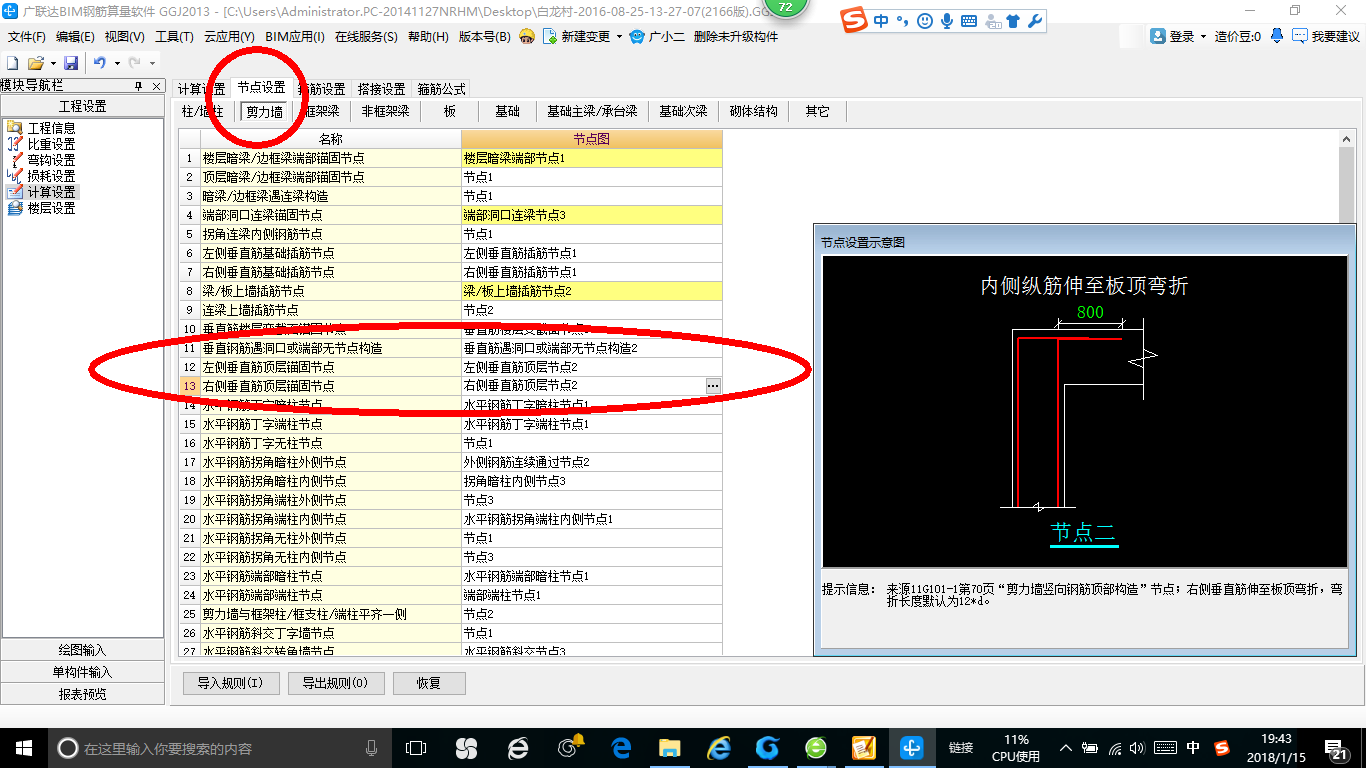Open the Action Center notifications icon

point(1336,748)
